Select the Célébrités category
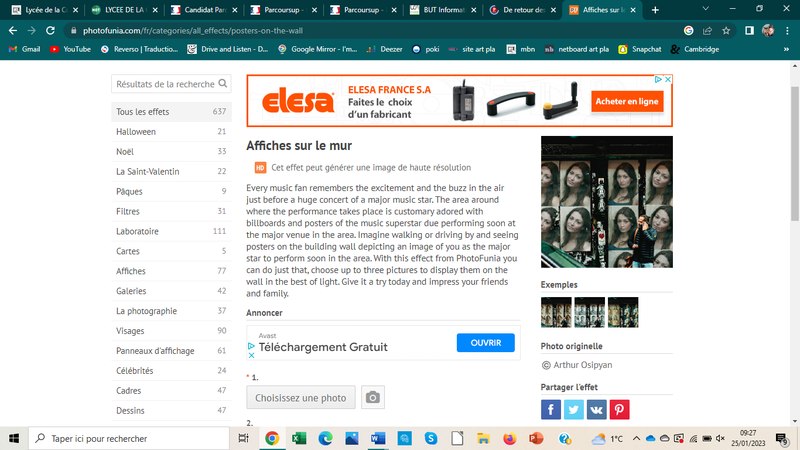This screenshot has width=800, height=450. [171, 370]
